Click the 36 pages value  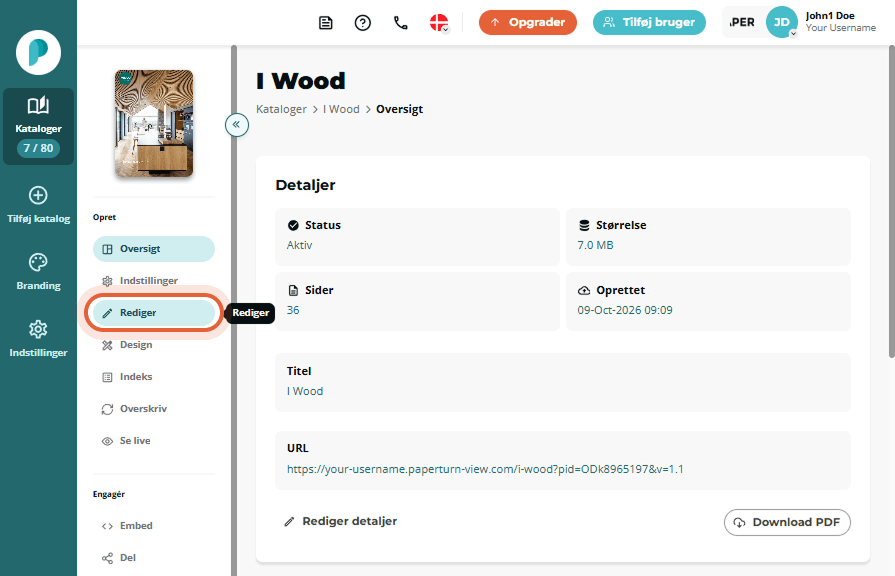coord(293,310)
